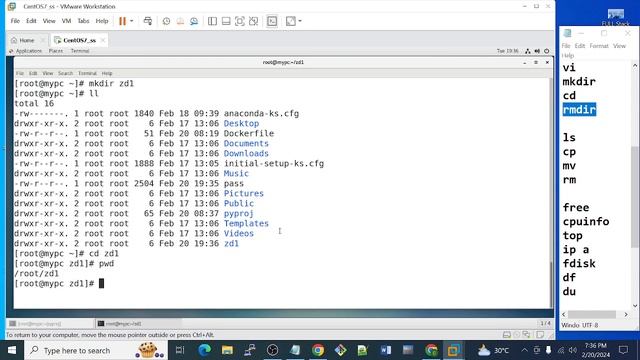
Task: Click Notepad's vertical scrollbar down arrow
Action: (635, 306)
